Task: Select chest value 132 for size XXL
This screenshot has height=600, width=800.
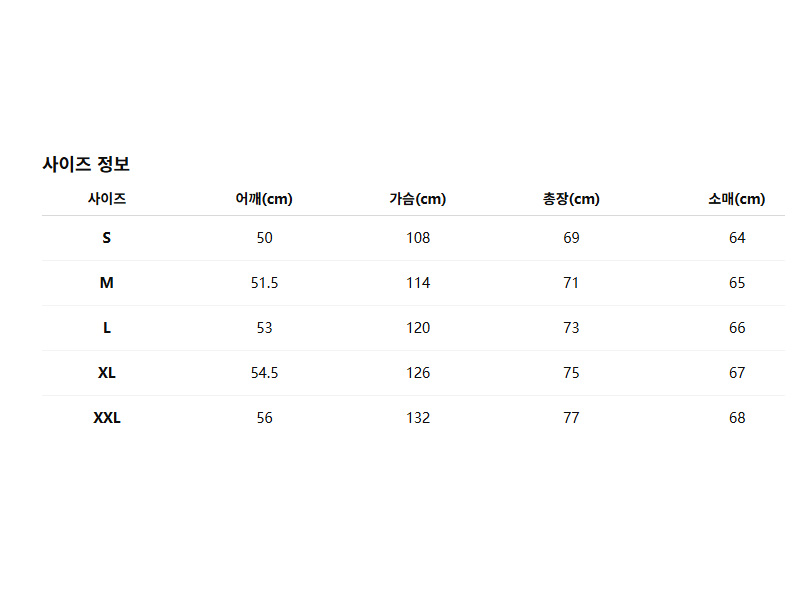Action: [418, 418]
